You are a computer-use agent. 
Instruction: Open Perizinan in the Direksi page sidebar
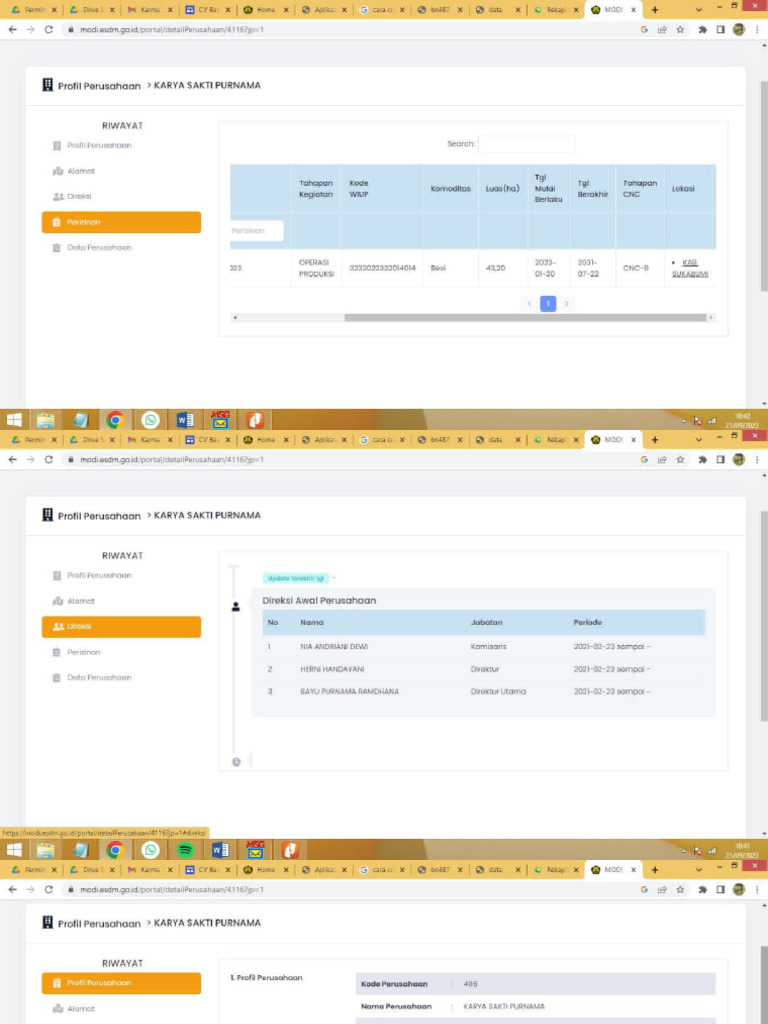tap(83, 652)
